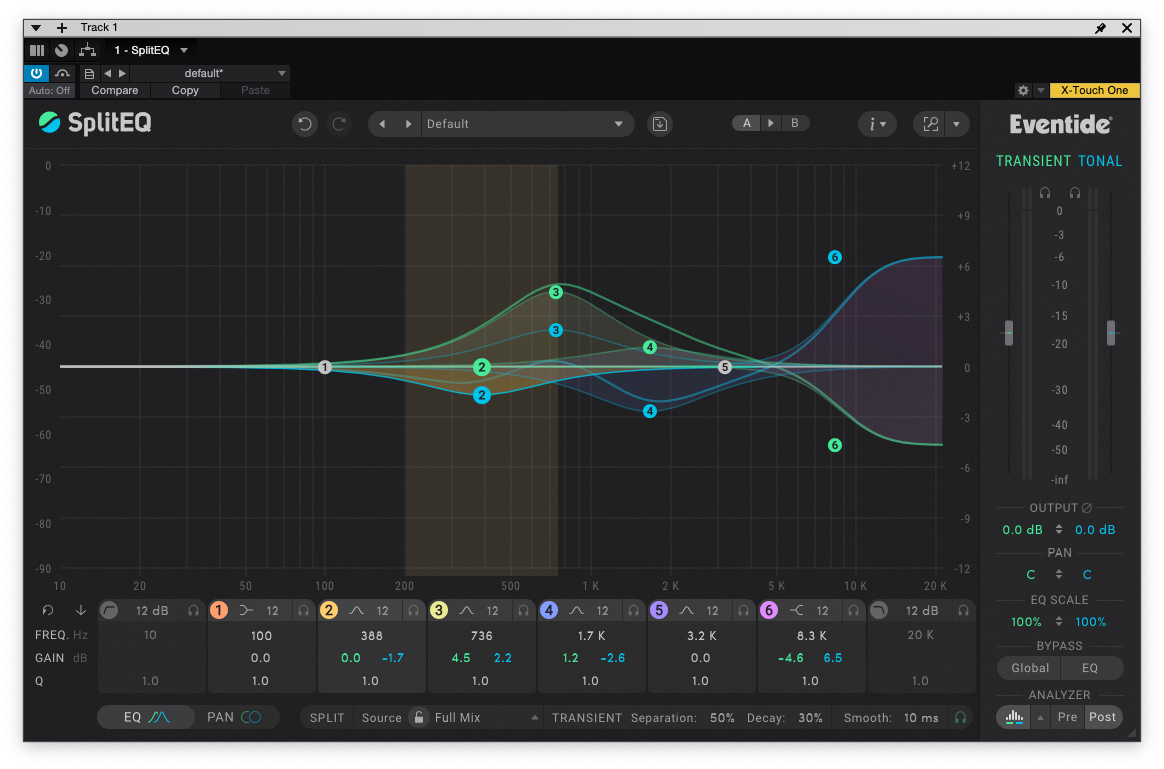Click the X-Touch One button

1094,91
